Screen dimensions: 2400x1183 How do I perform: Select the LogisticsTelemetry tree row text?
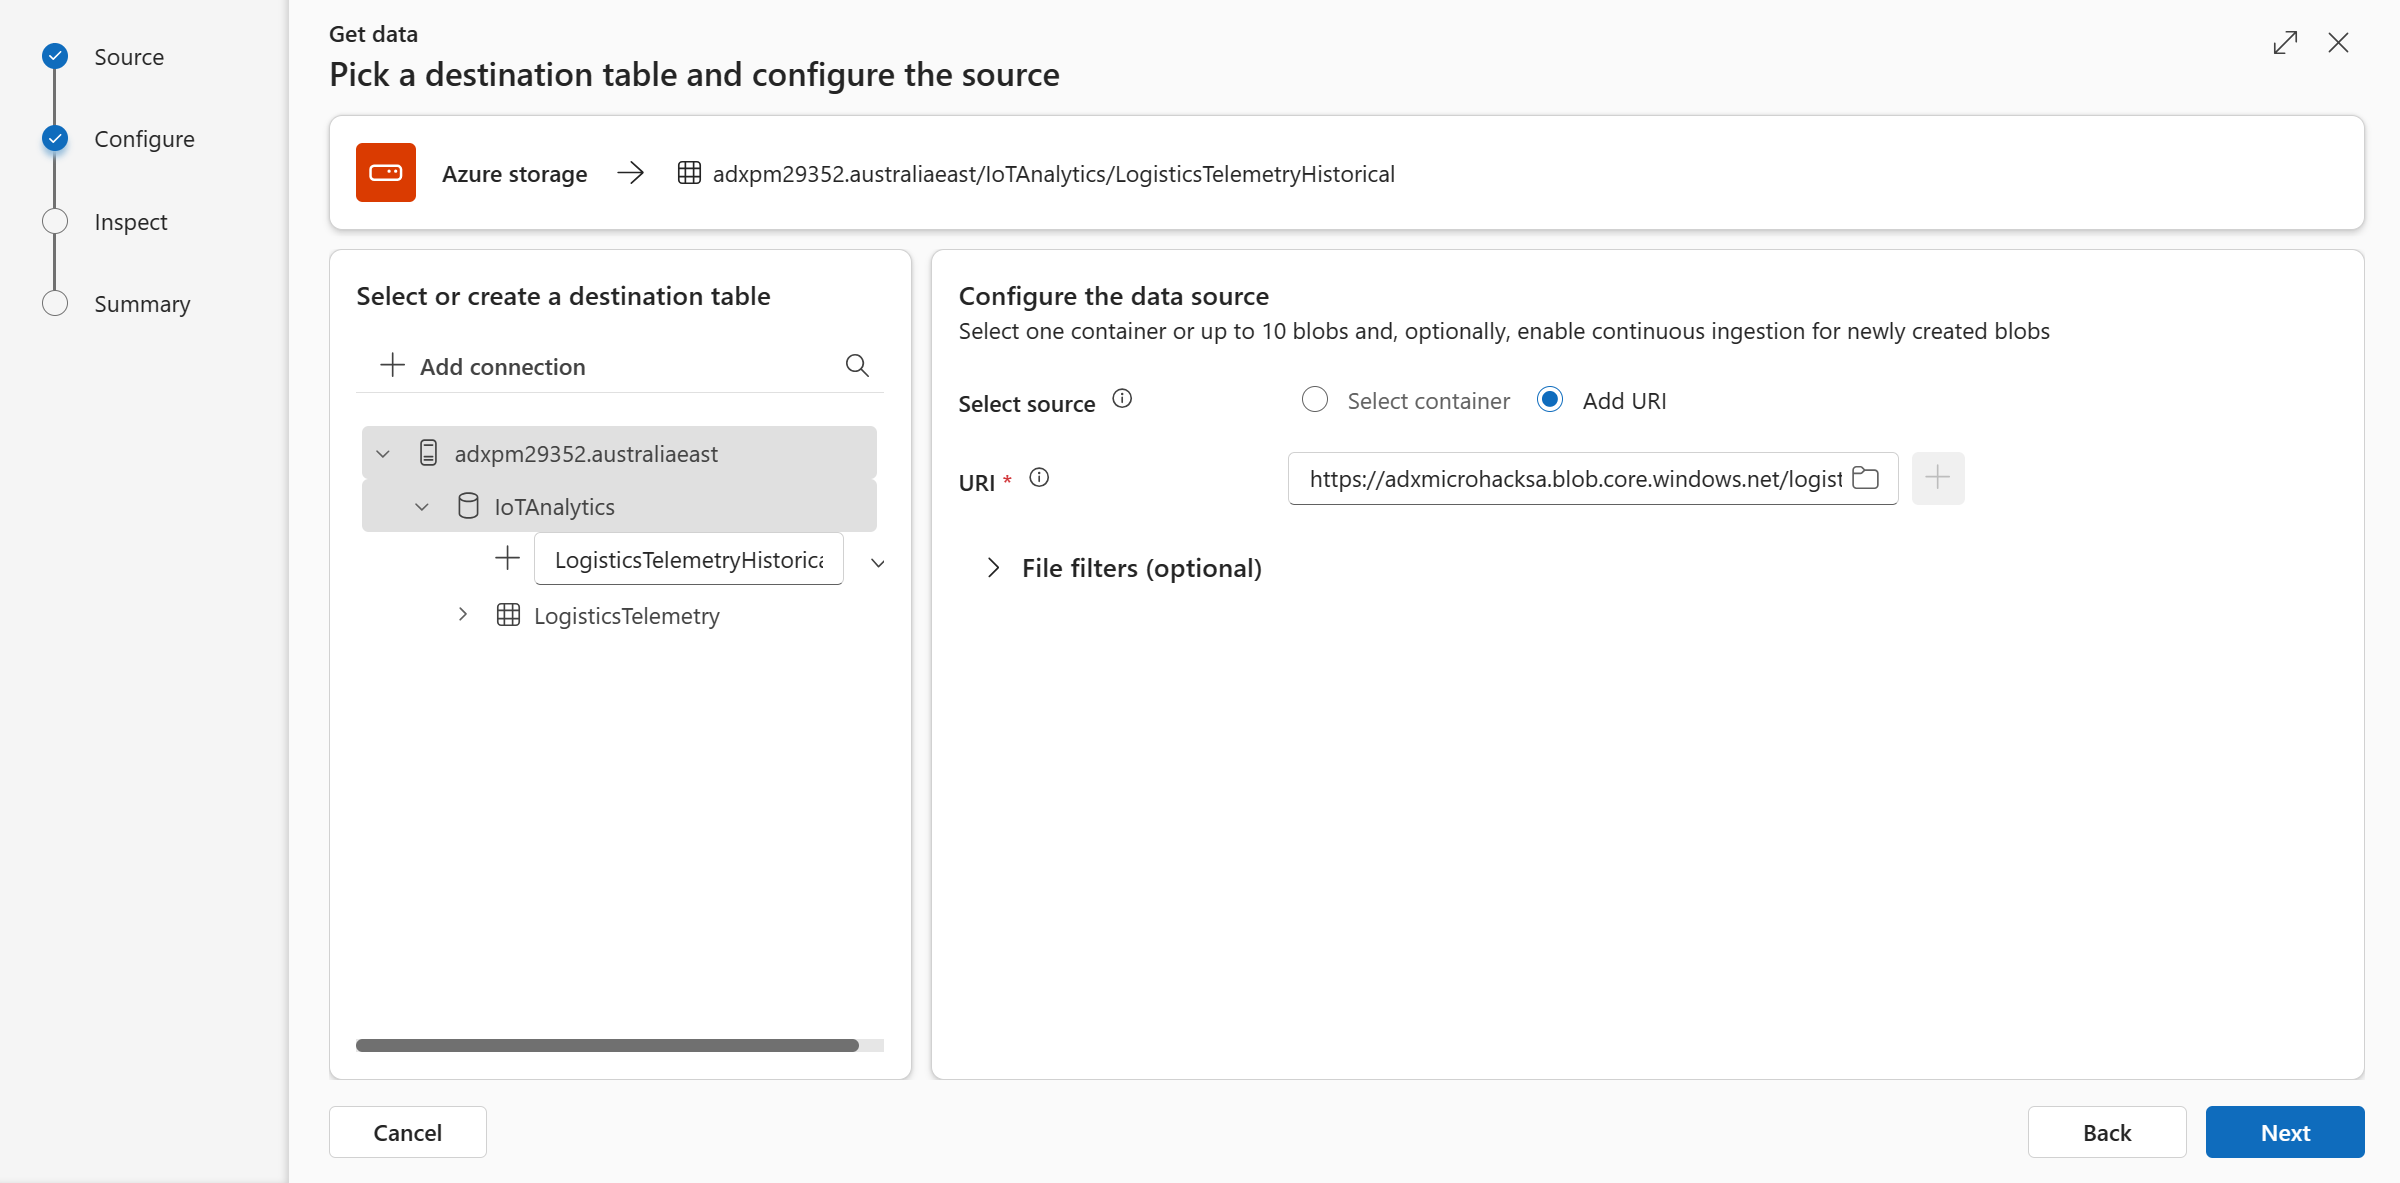point(627,616)
